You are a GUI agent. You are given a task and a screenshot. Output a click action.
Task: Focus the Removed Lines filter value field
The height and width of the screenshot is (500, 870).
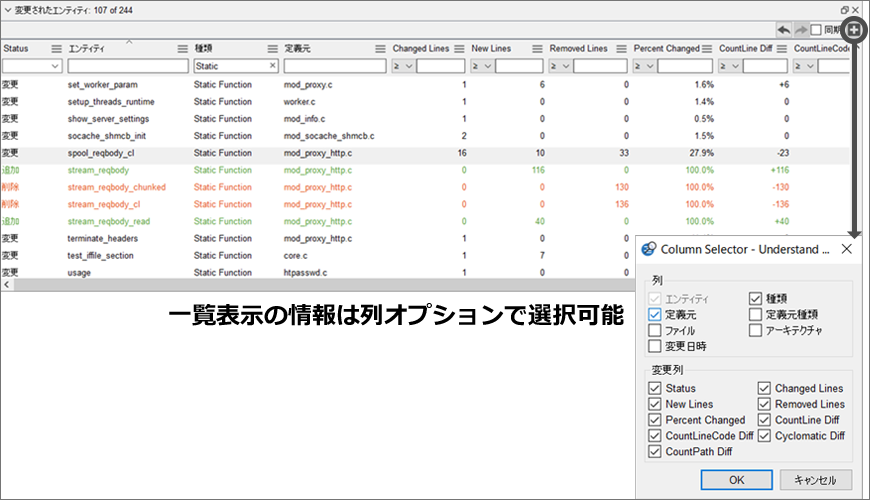point(600,66)
